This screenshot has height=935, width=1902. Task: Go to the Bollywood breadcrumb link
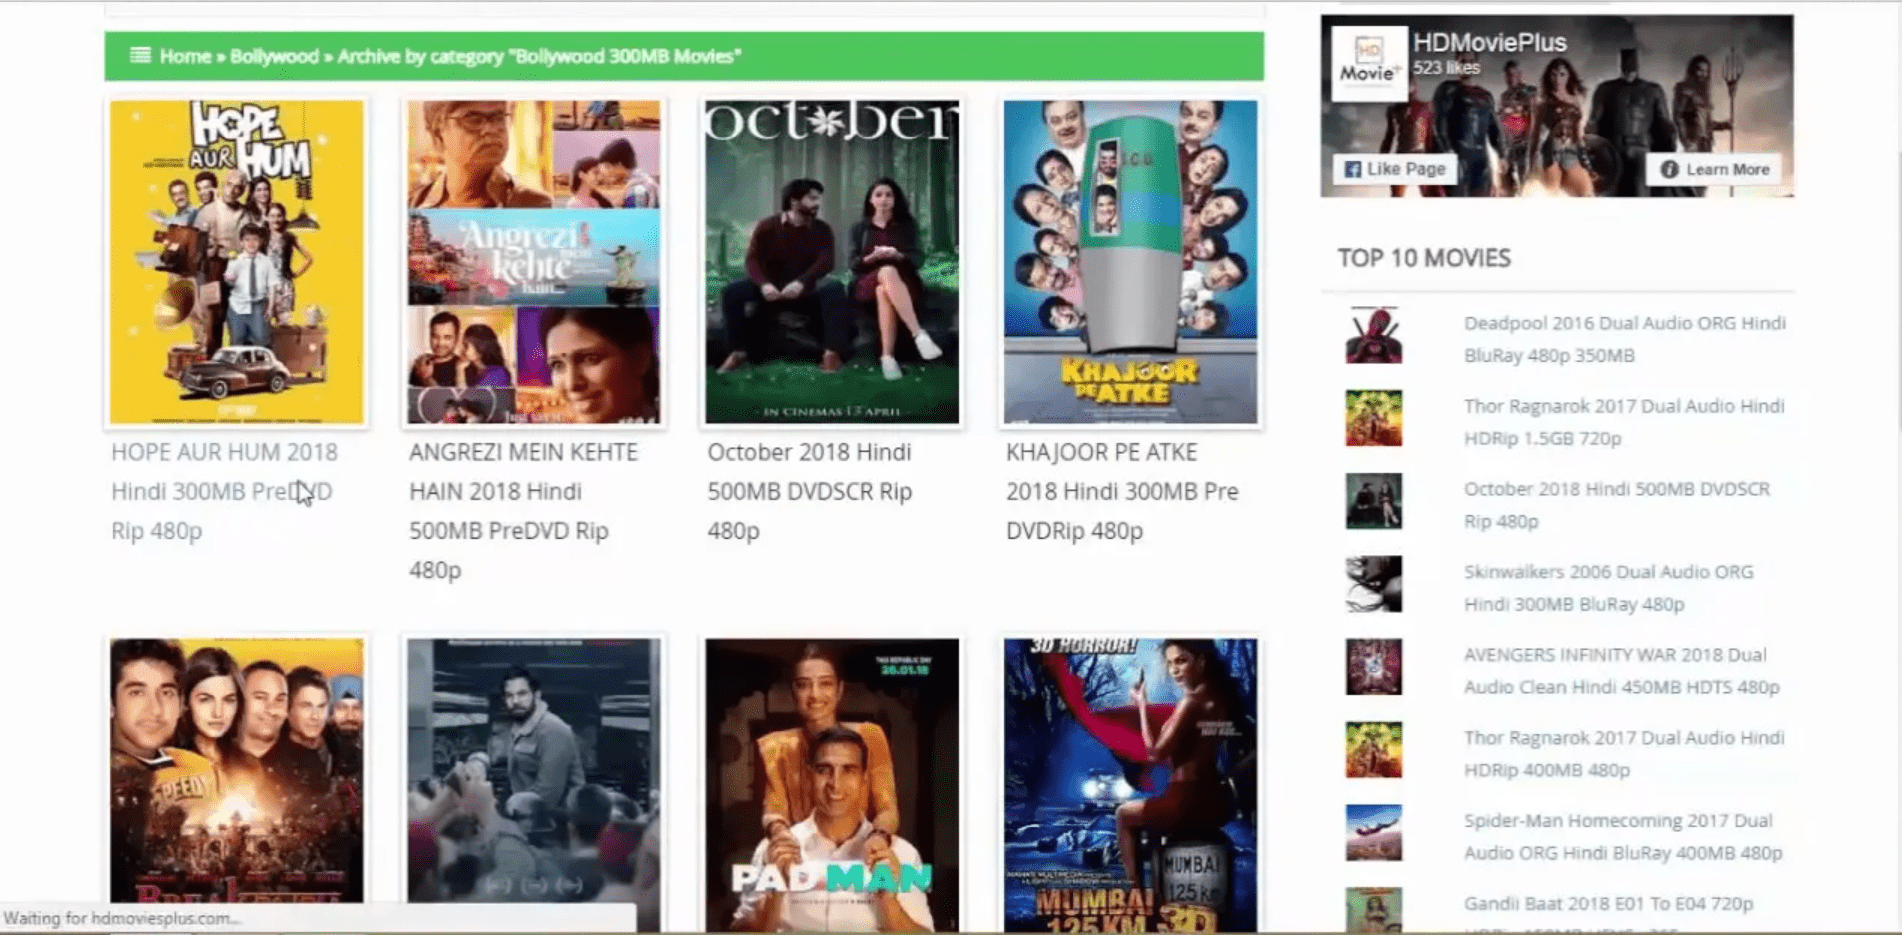tap(274, 56)
